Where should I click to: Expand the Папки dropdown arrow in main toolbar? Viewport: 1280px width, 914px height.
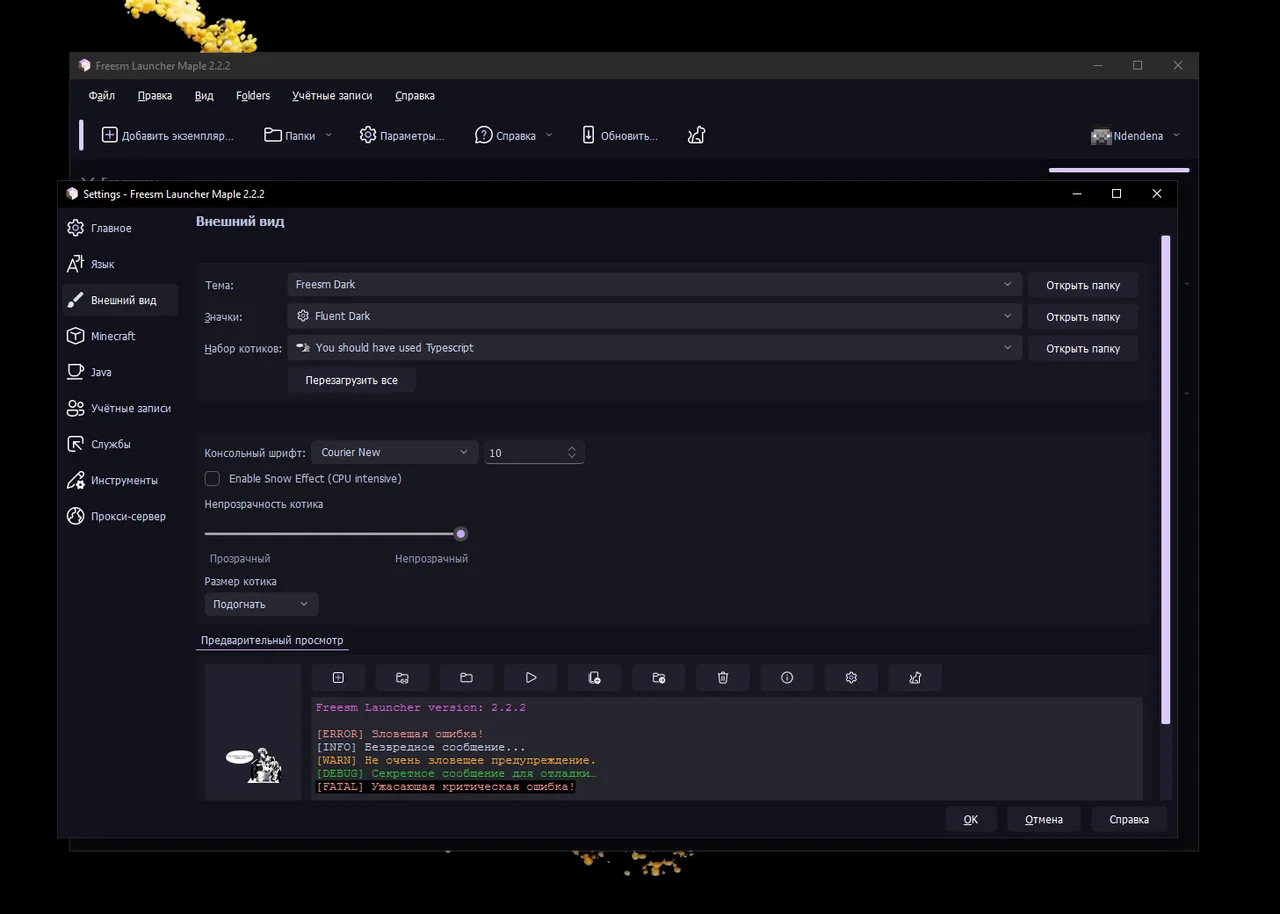click(328, 135)
